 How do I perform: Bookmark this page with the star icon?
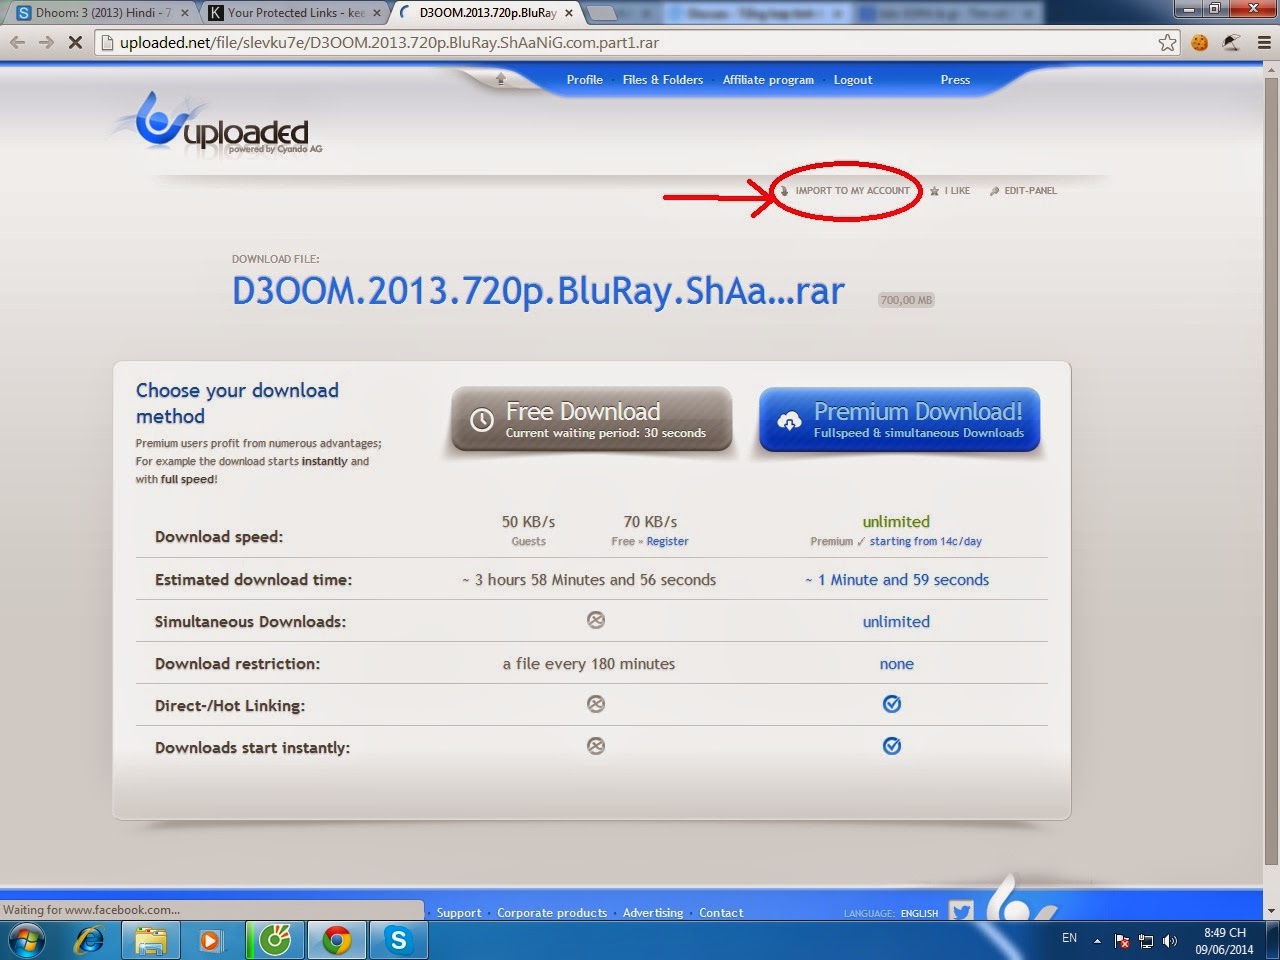coord(1167,42)
